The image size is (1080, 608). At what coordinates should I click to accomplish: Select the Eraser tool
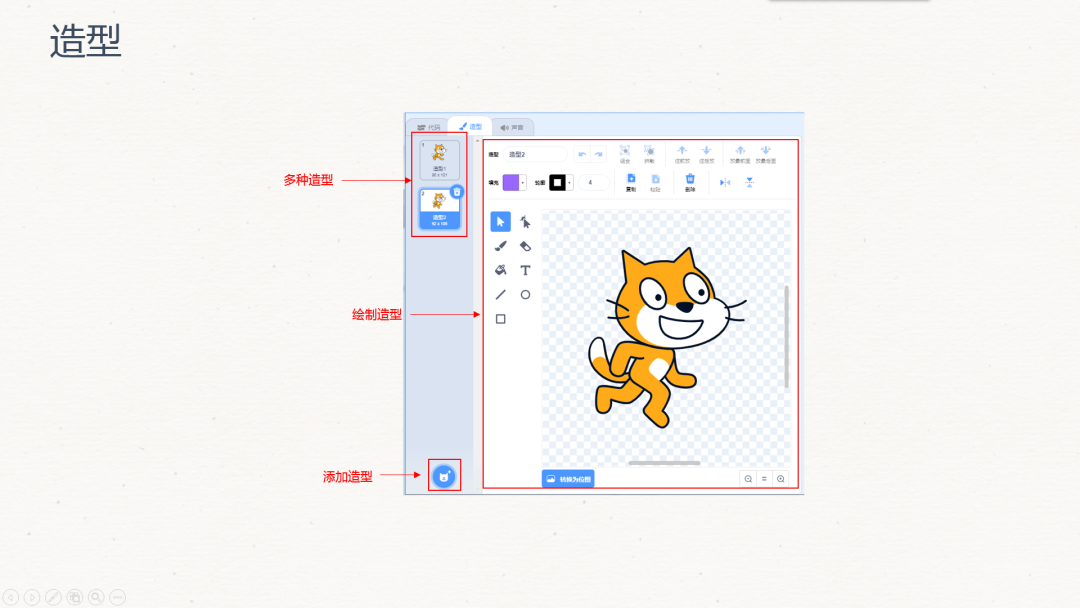(x=526, y=246)
